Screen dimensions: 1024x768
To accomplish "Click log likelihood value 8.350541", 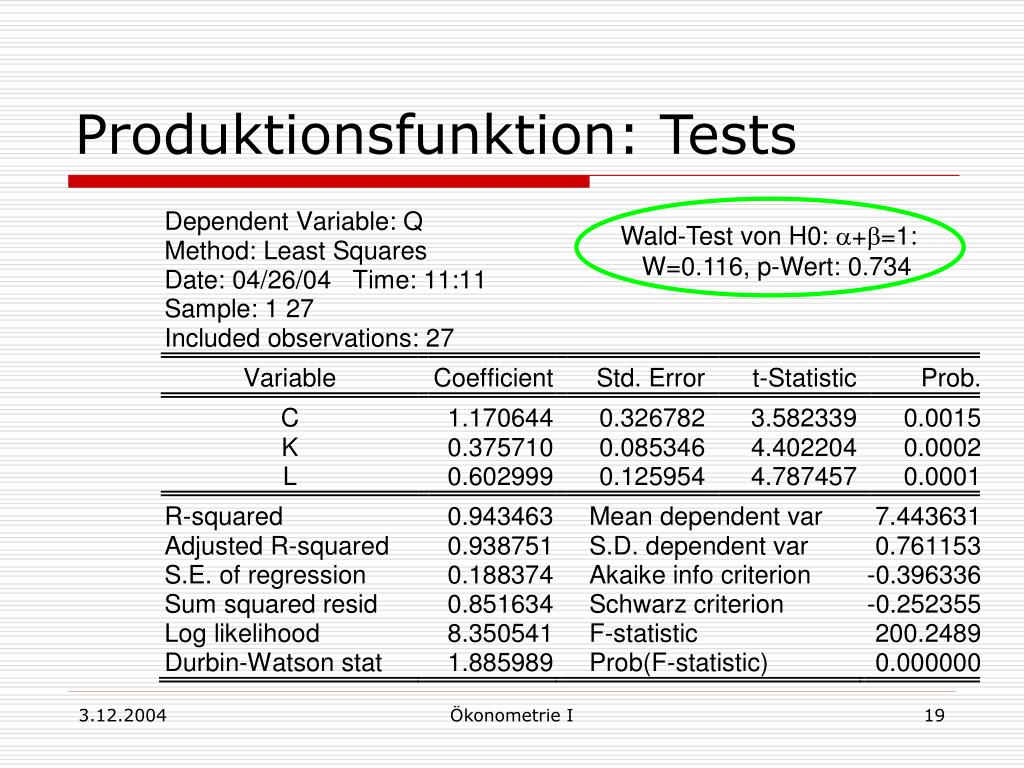I will [x=500, y=633].
